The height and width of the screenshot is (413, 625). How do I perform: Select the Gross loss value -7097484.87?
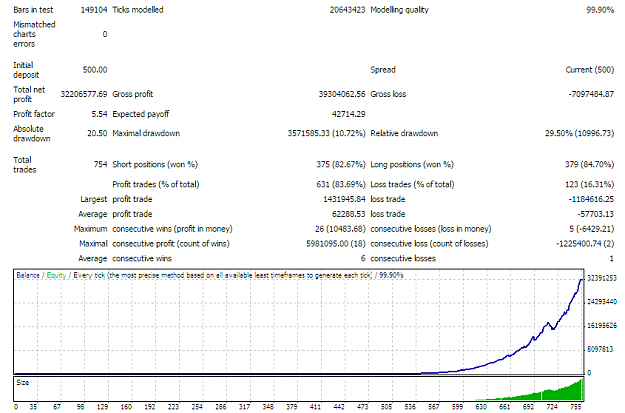click(591, 94)
